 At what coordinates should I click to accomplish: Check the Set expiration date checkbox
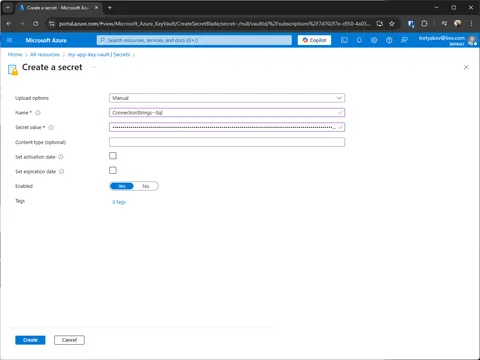(113, 170)
